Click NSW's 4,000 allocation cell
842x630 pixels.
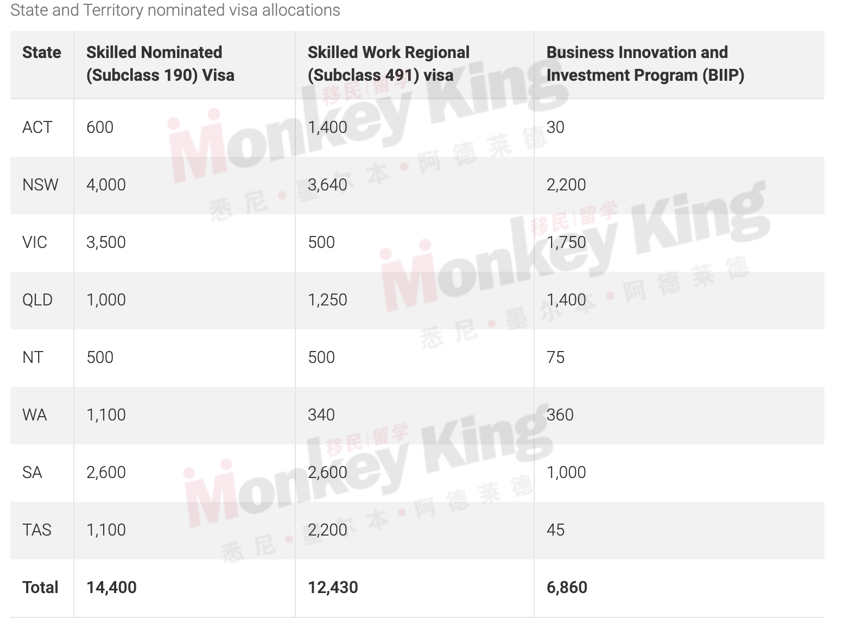pyautogui.click(x=106, y=185)
